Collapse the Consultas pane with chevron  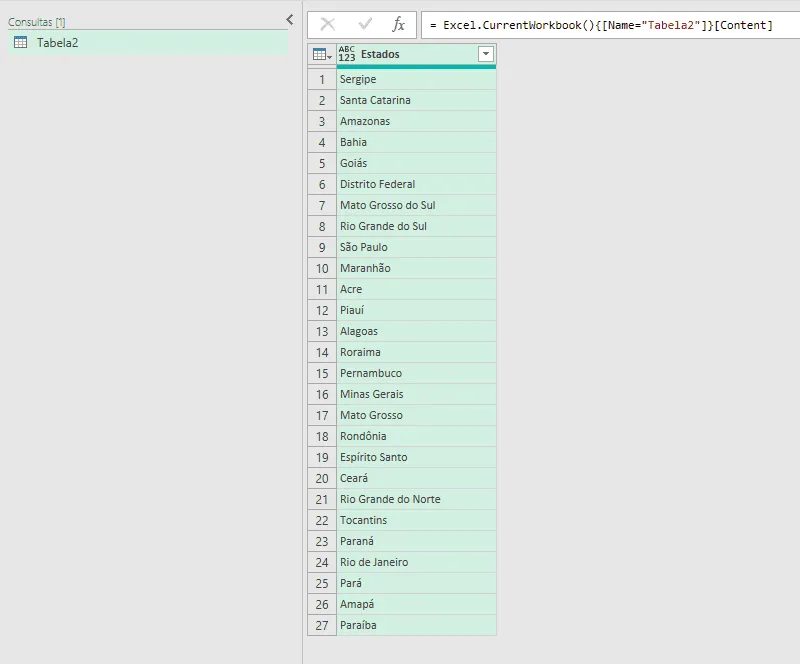[289, 20]
